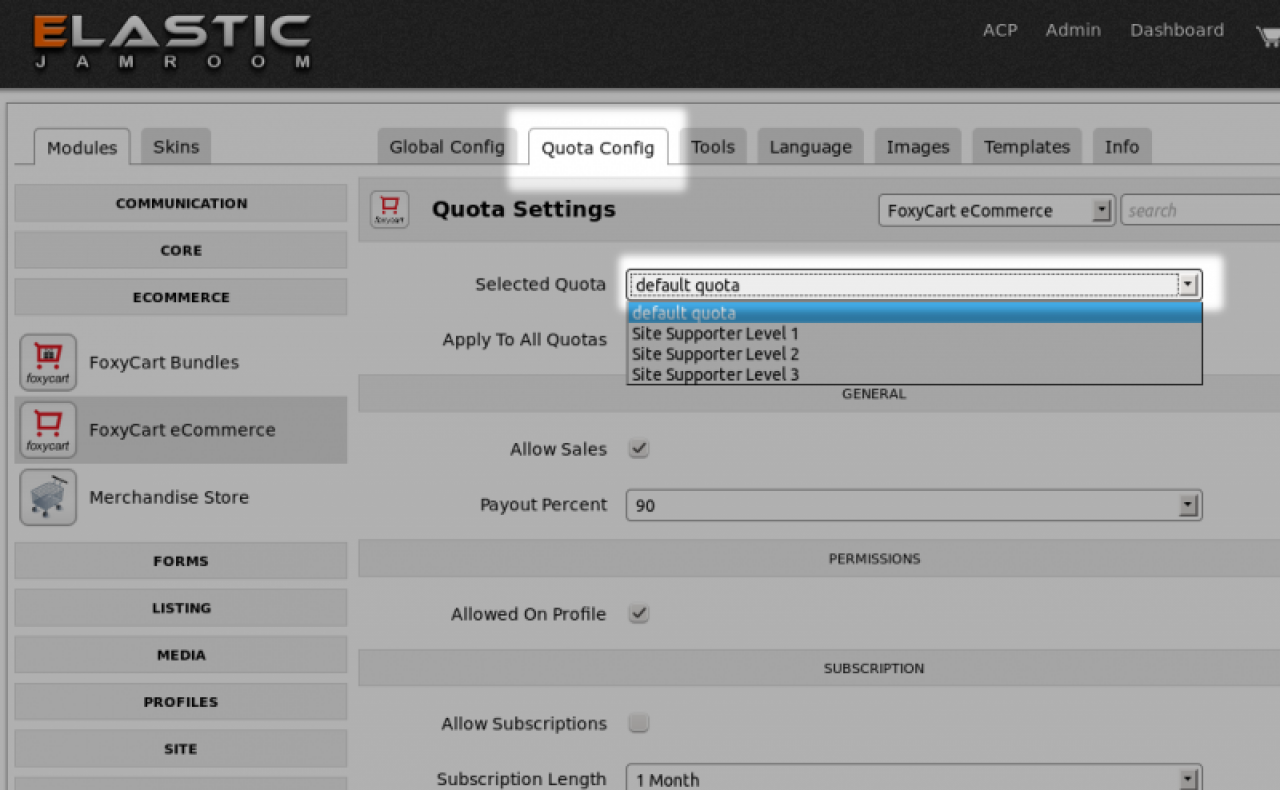Screen dimensions: 1280x790
Task: Select default quota option in the list
Action: click(914, 313)
